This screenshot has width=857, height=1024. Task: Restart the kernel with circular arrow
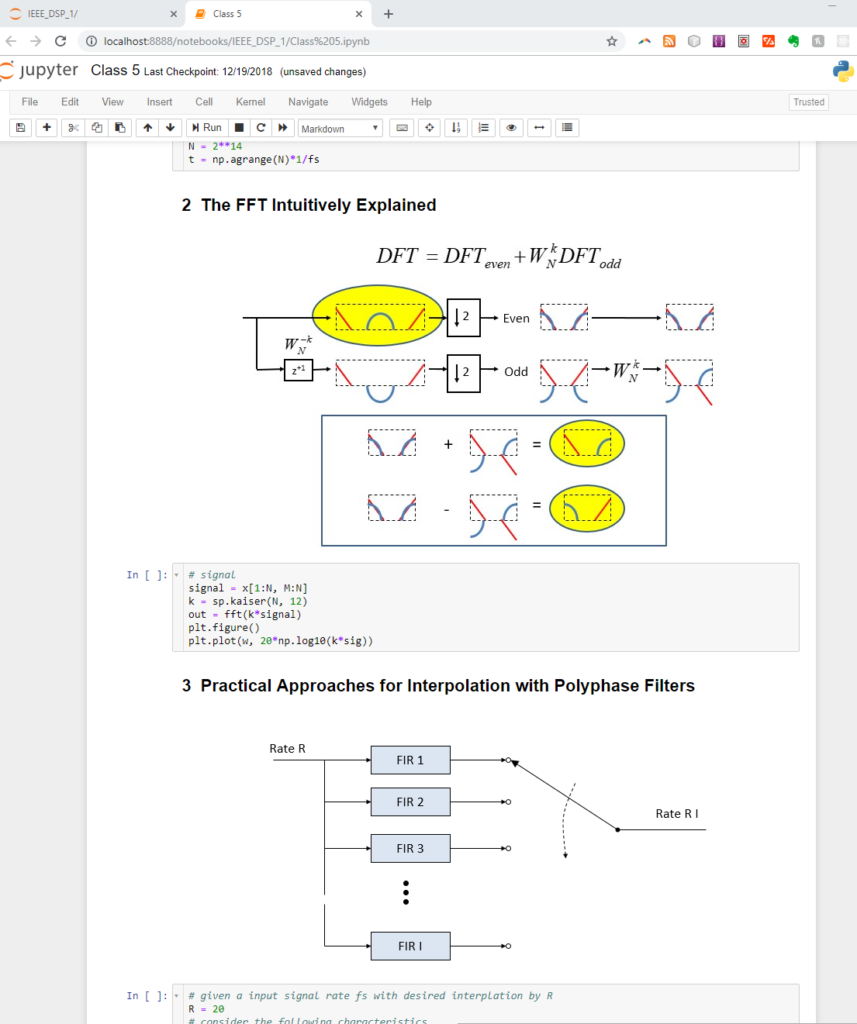(x=261, y=128)
